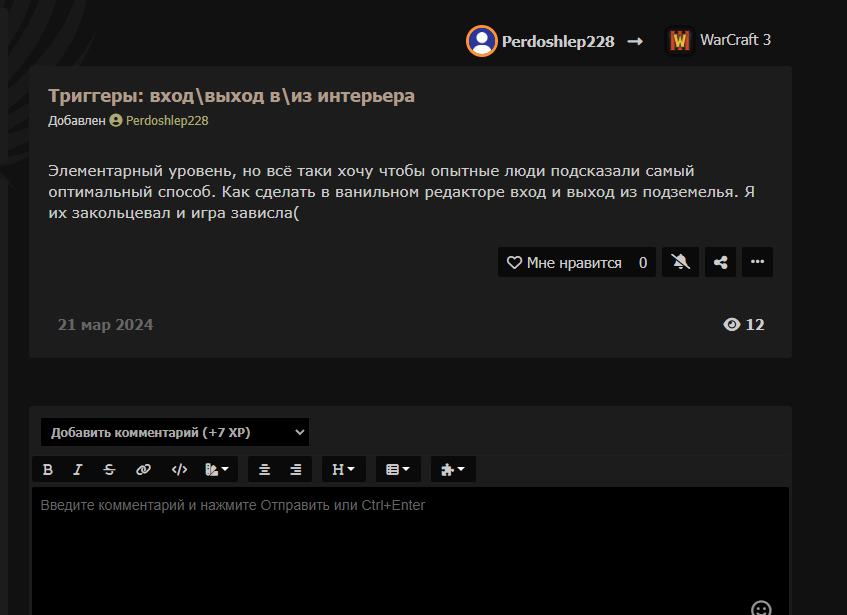Click into the comment text field
The width and height of the screenshot is (847, 615).
point(411,551)
